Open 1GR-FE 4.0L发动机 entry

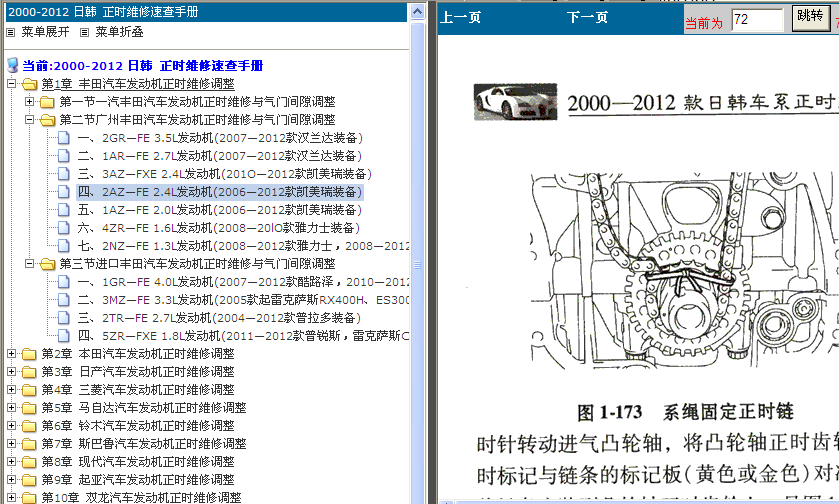[243, 282]
